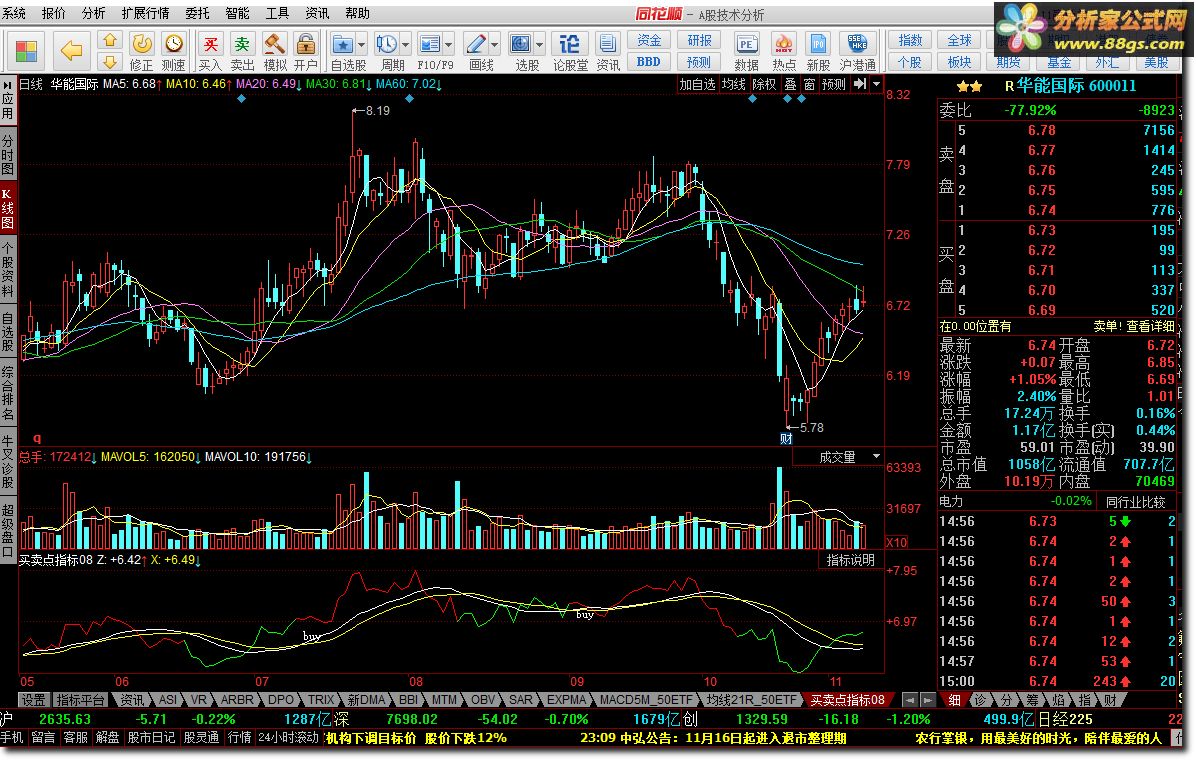This screenshot has height=760, width=1196.
Task: Click the 卖出 sell icon
Action: click(243, 52)
